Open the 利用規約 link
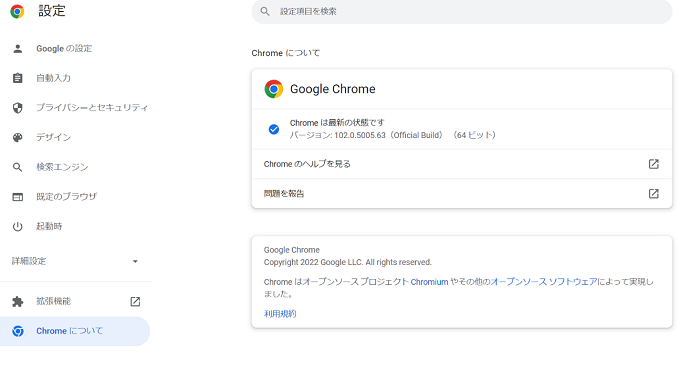This screenshot has width=700, height=373. tap(280, 314)
